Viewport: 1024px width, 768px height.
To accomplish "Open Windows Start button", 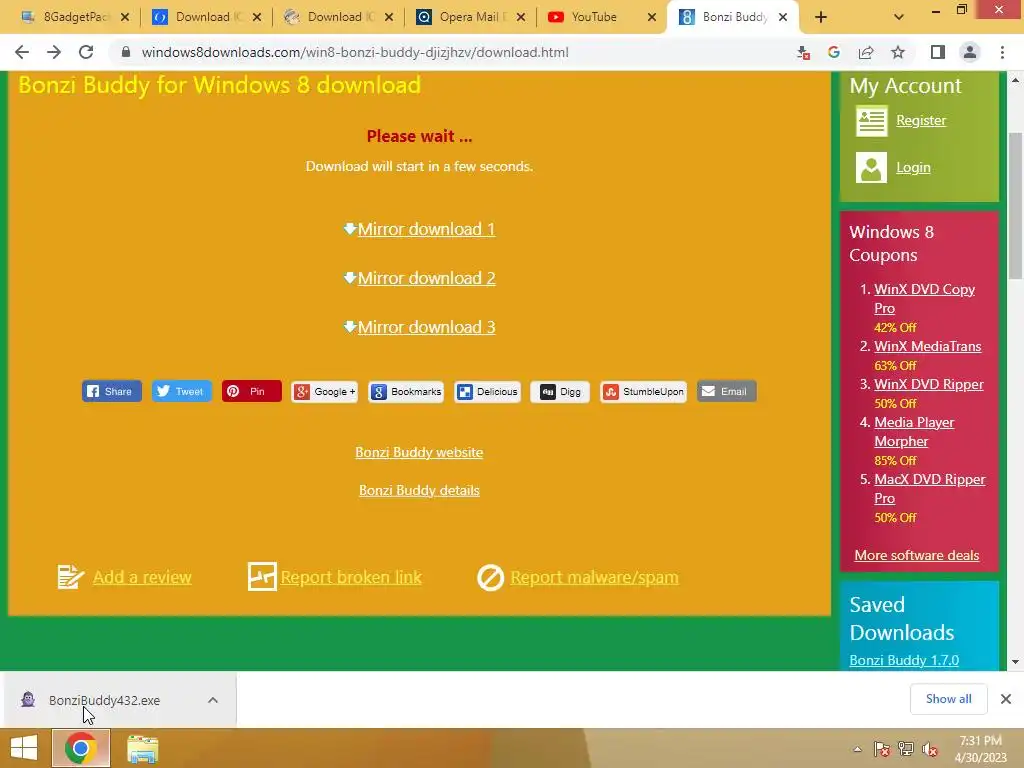I will (x=24, y=748).
